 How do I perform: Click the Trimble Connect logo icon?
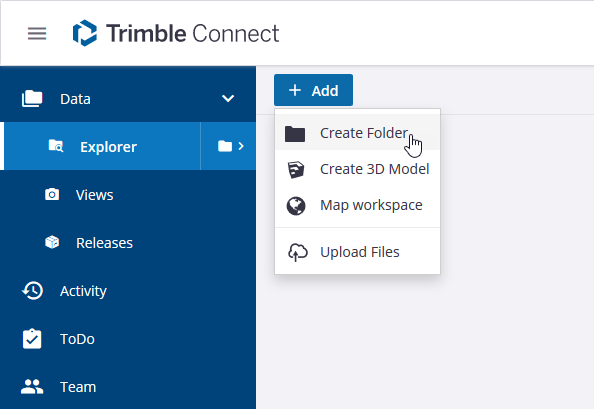coord(84,33)
